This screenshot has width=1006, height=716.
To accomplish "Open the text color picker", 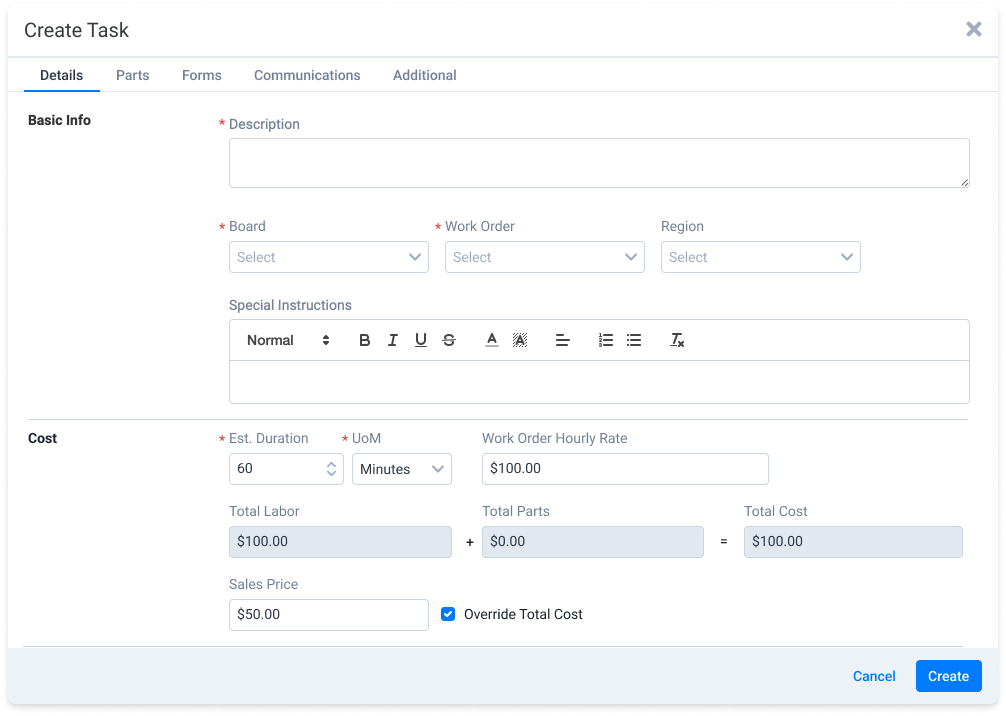I will tap(492, 340).
